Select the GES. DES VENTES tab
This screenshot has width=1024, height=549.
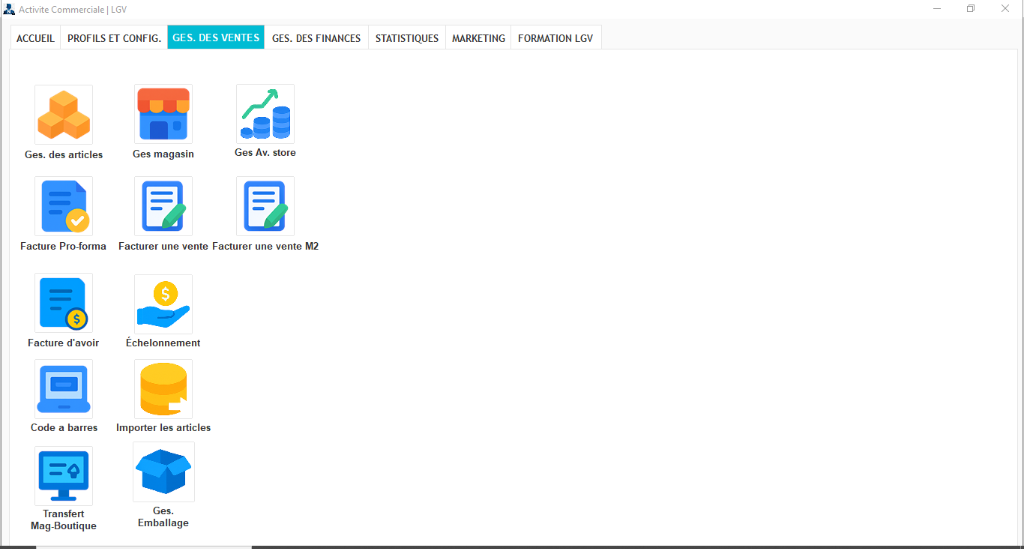216,37
